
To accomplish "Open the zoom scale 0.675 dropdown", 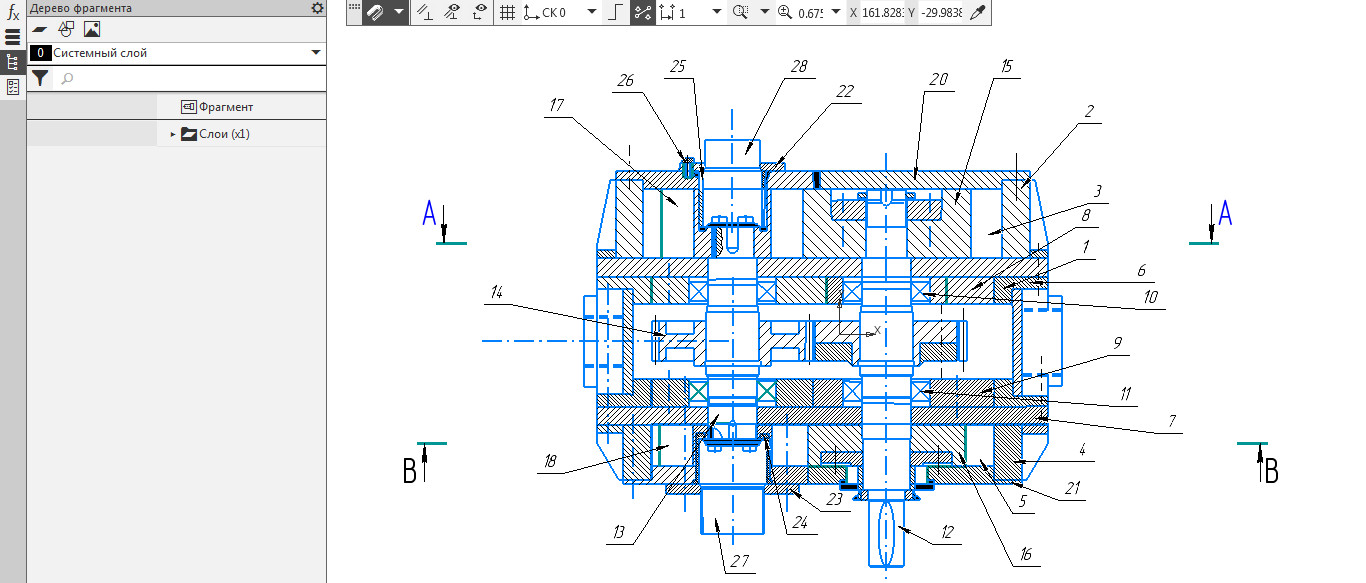I will pos(836,13).
